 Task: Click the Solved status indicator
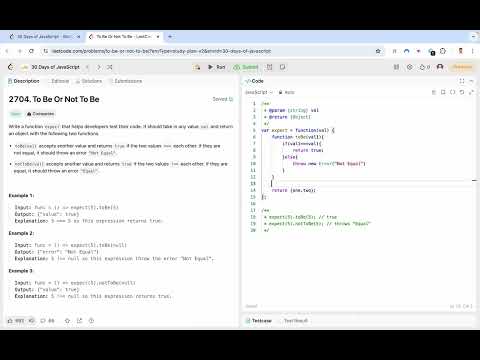click(223, 99)
